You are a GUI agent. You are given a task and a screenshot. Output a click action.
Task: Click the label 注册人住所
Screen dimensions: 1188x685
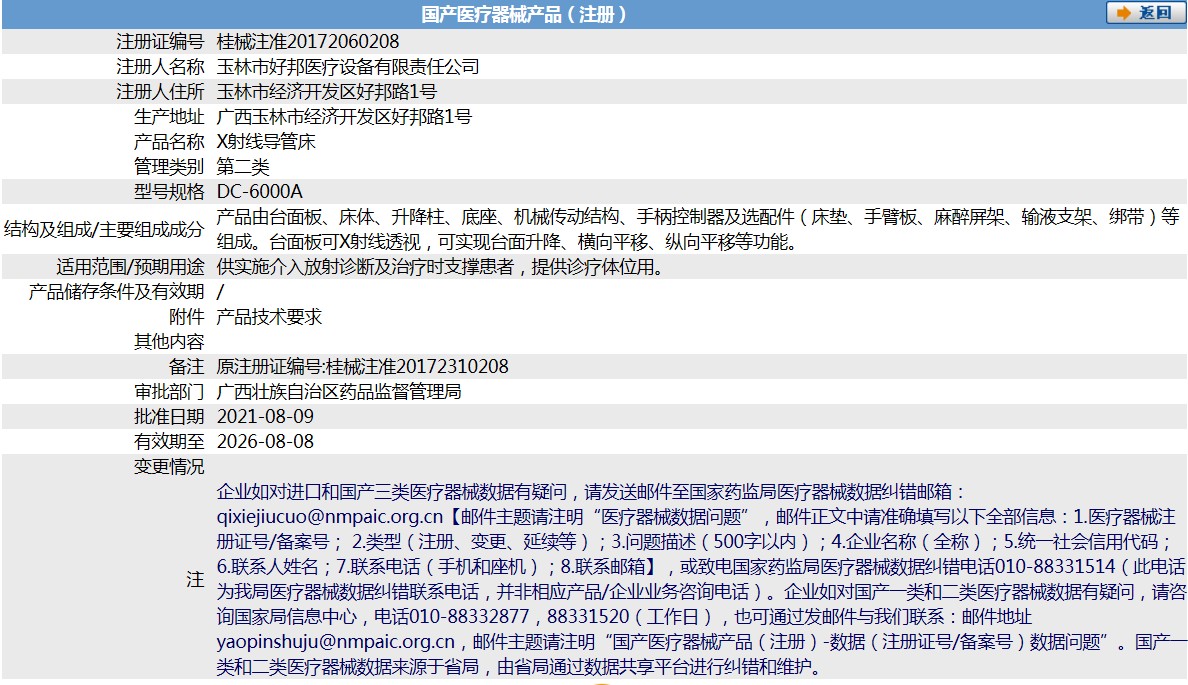coord(160,92)
